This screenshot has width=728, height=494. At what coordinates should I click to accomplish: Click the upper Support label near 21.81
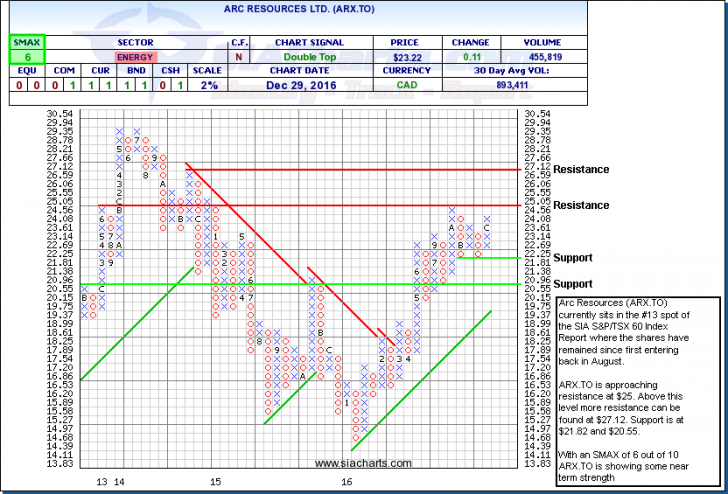point(572,258)
